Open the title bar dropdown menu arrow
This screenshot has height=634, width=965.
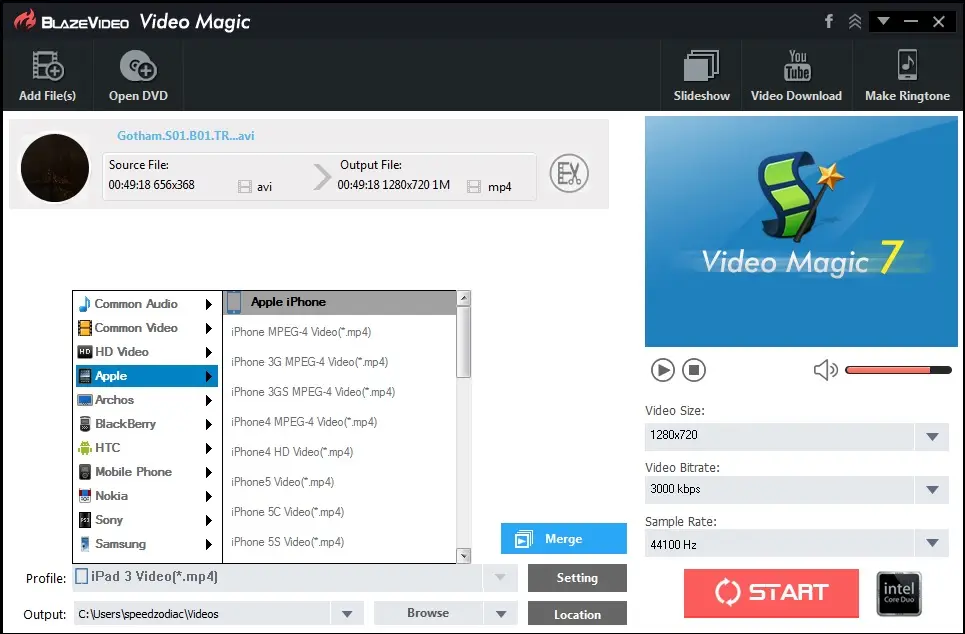pos(883,22)
